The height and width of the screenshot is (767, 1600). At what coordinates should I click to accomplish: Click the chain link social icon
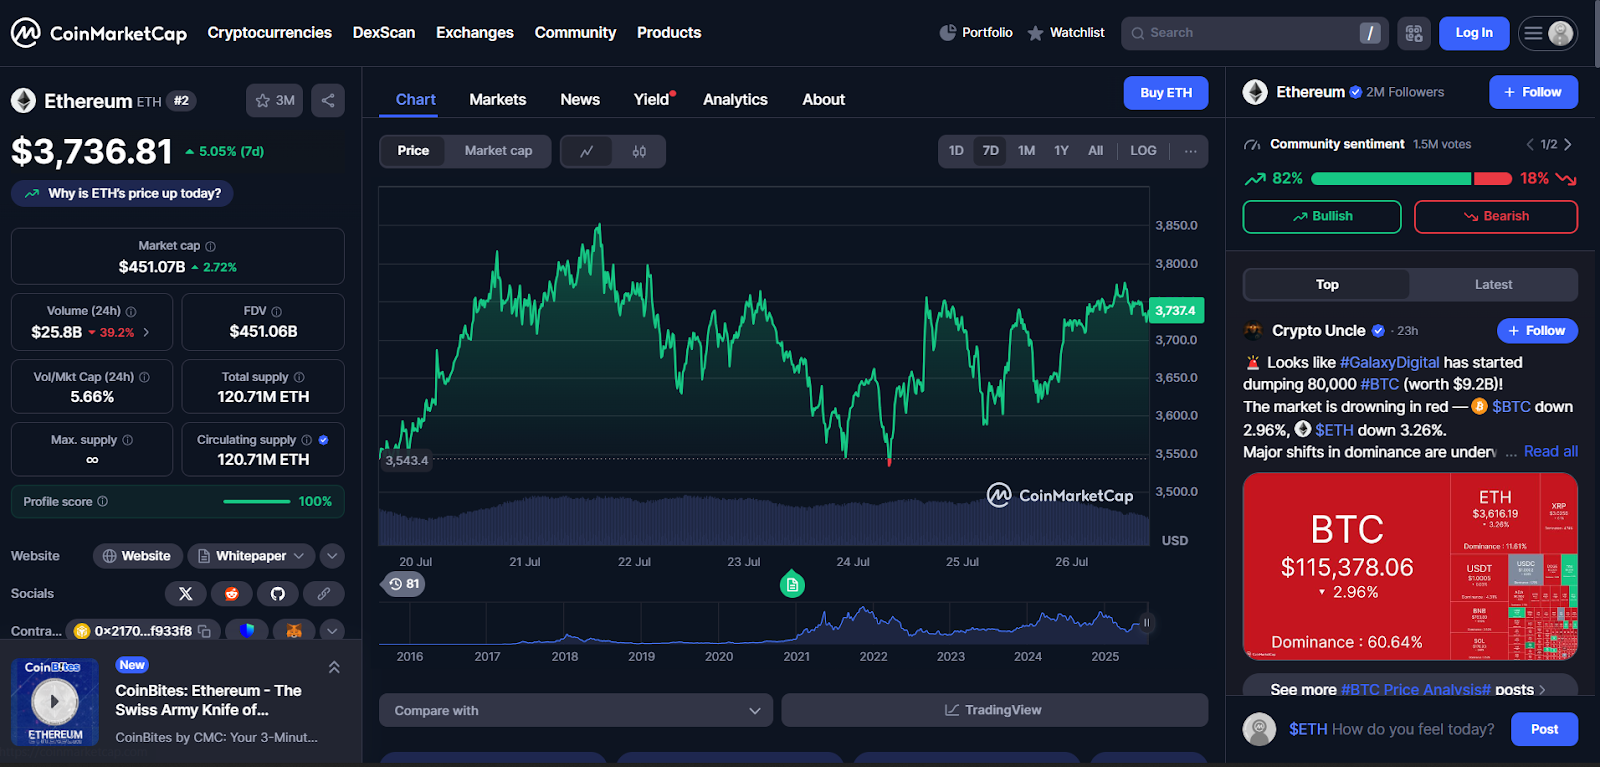324,594
